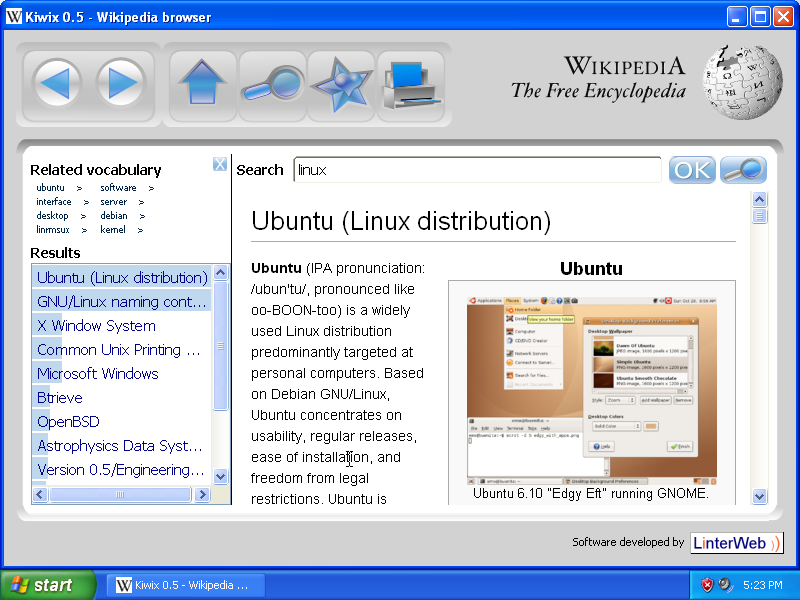The width and height of the screenshot is (800, 600).
Task: Click 'kernel' related vocabulary term
Action: tap(113, 229)
